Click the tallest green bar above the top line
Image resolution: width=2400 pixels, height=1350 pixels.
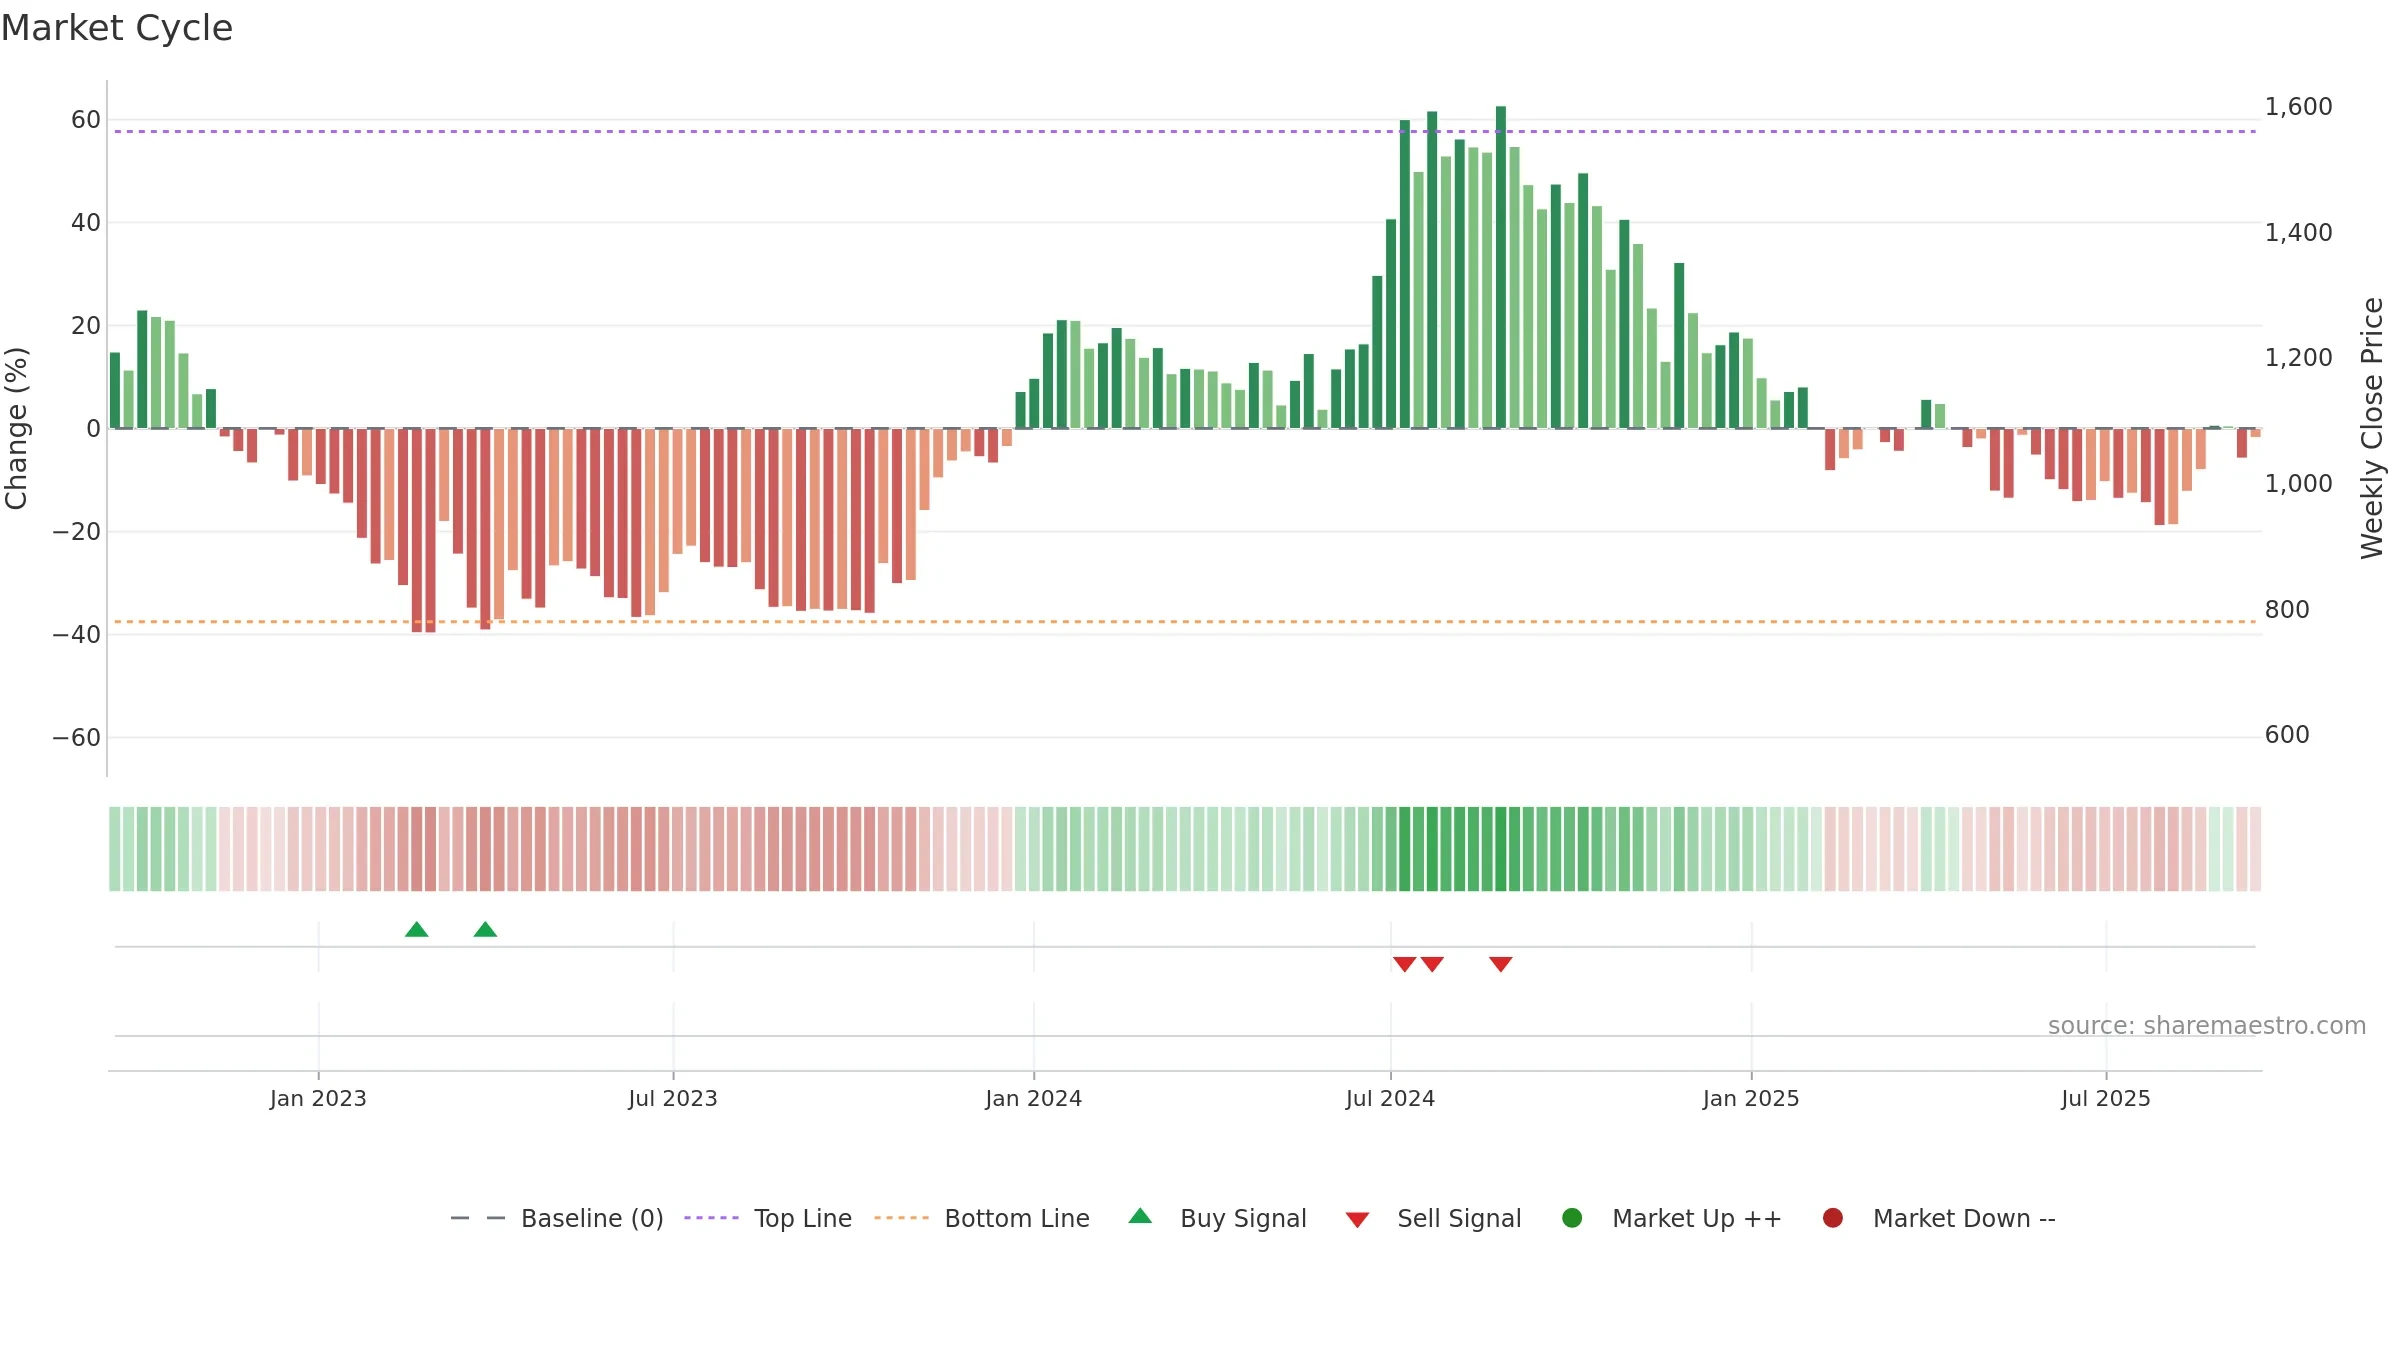click(1500, 267)
